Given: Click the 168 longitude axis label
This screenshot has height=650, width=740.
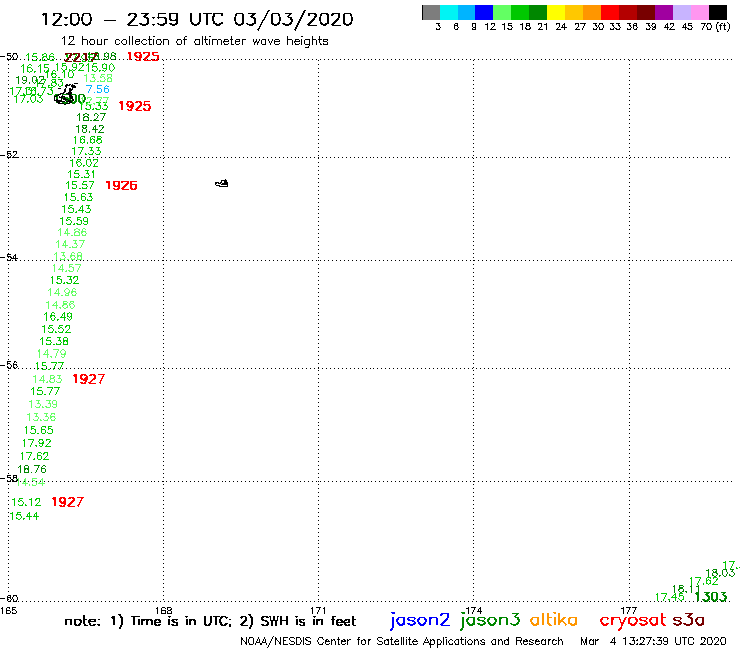Looking at the screenshot, I should pos(164,610).
